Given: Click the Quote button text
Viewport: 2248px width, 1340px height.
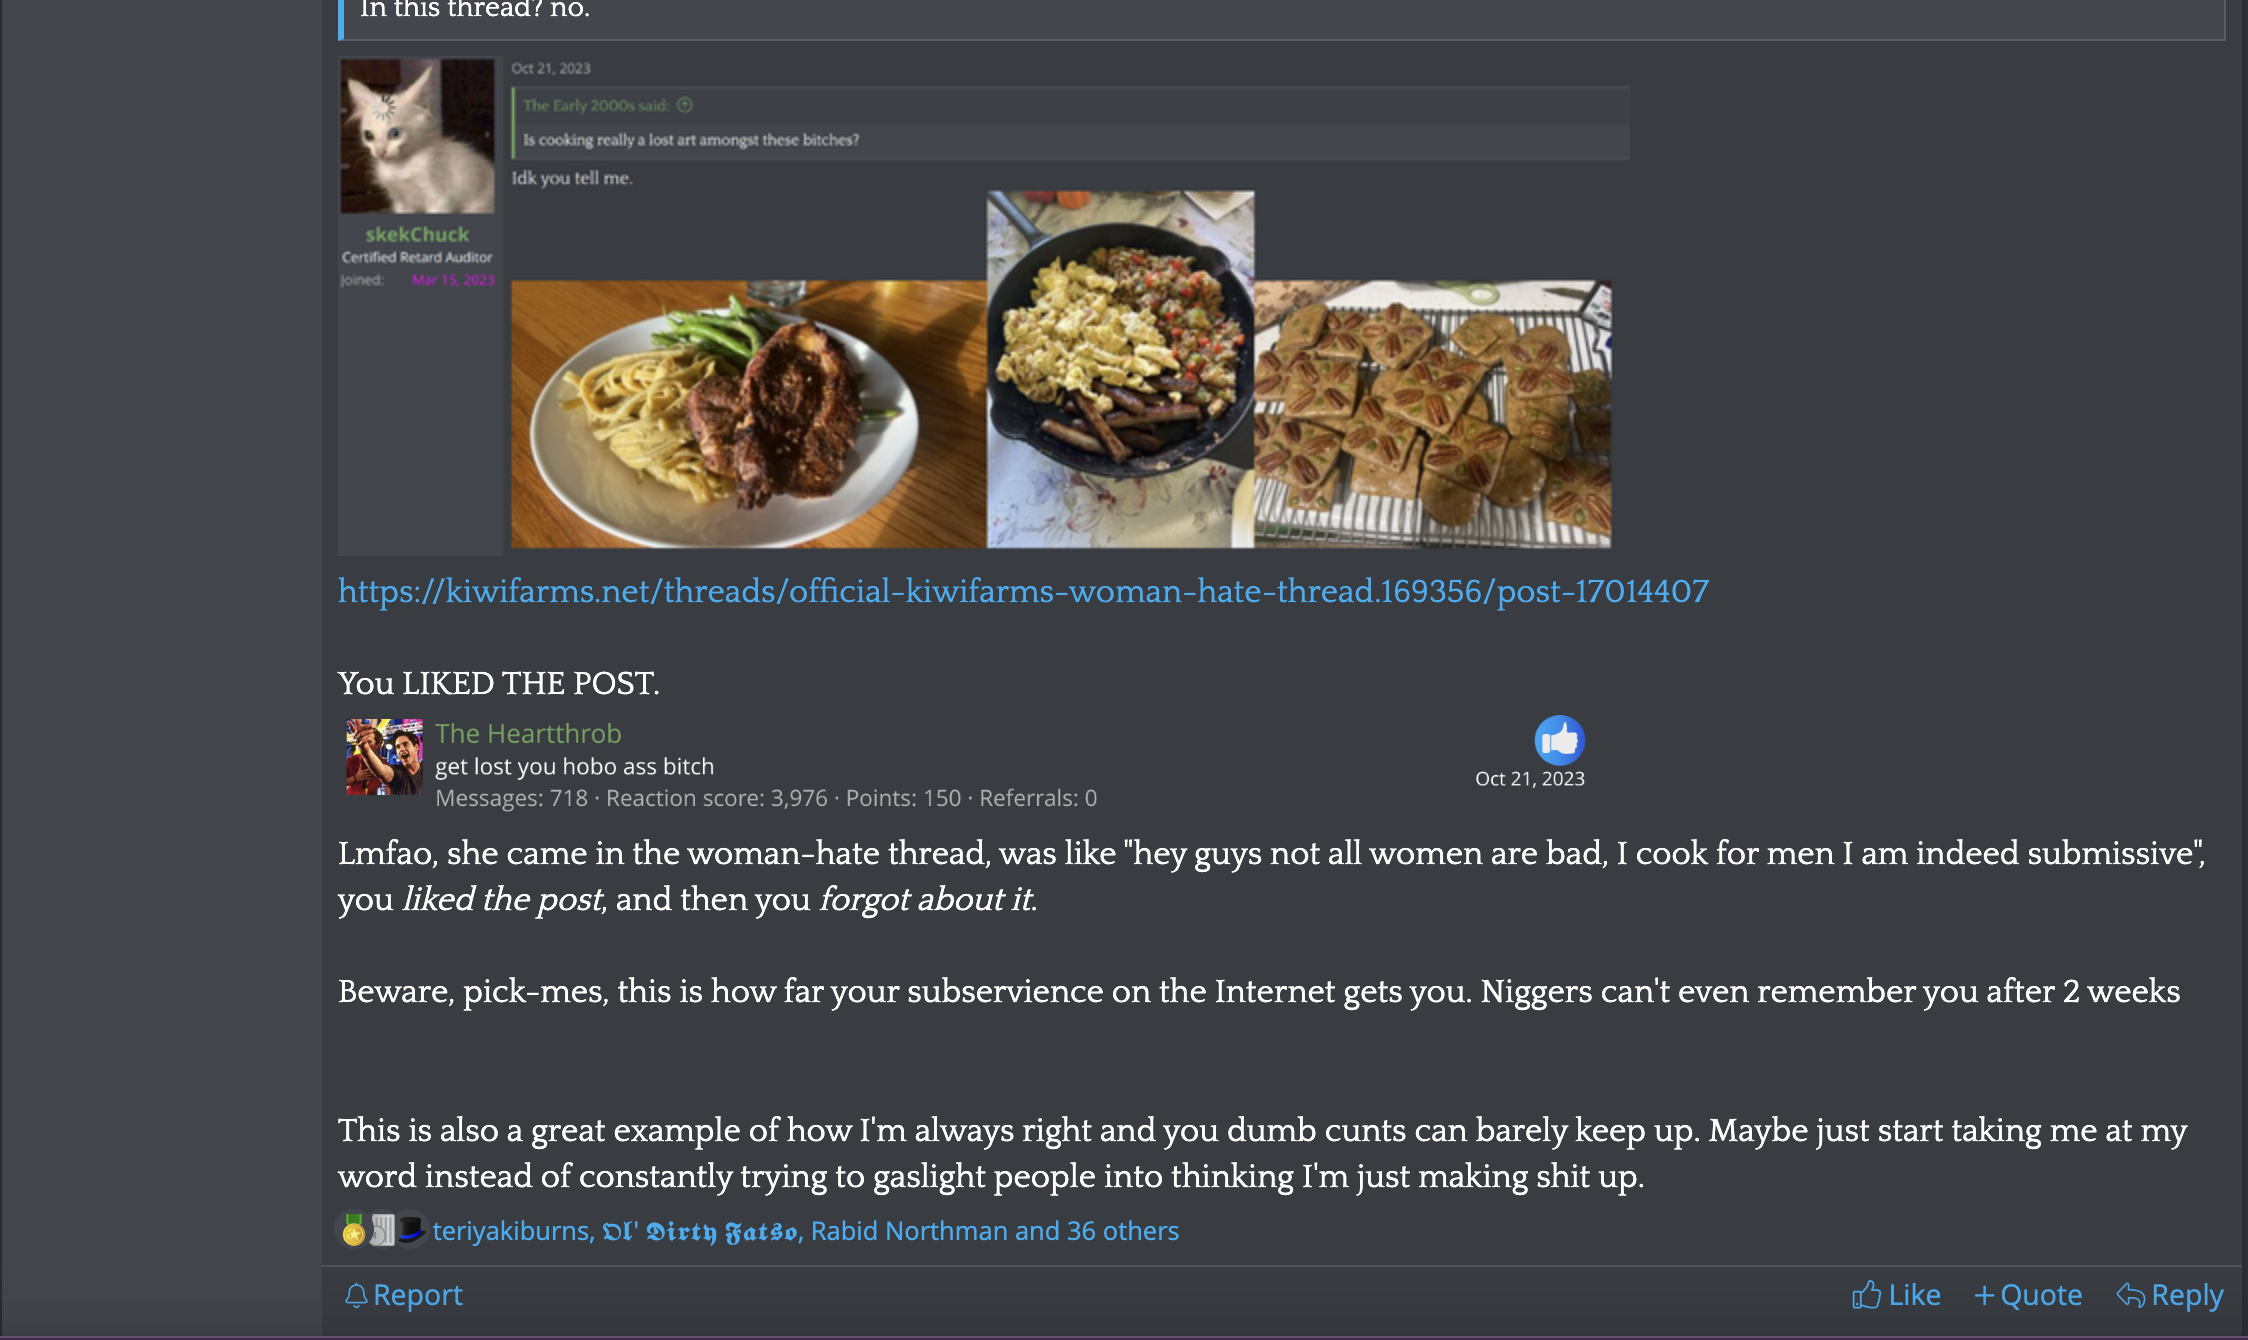Looking at the screenshot, I should coord(2041,1295).
